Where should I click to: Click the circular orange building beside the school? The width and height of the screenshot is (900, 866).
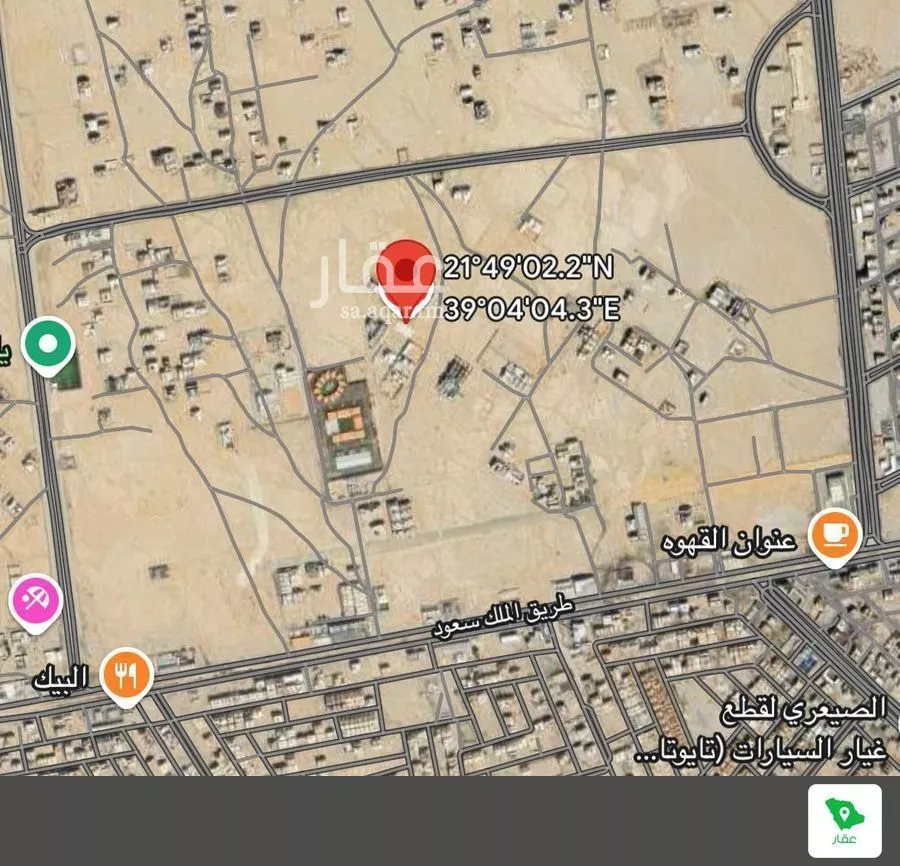click(x=328, y=387)
